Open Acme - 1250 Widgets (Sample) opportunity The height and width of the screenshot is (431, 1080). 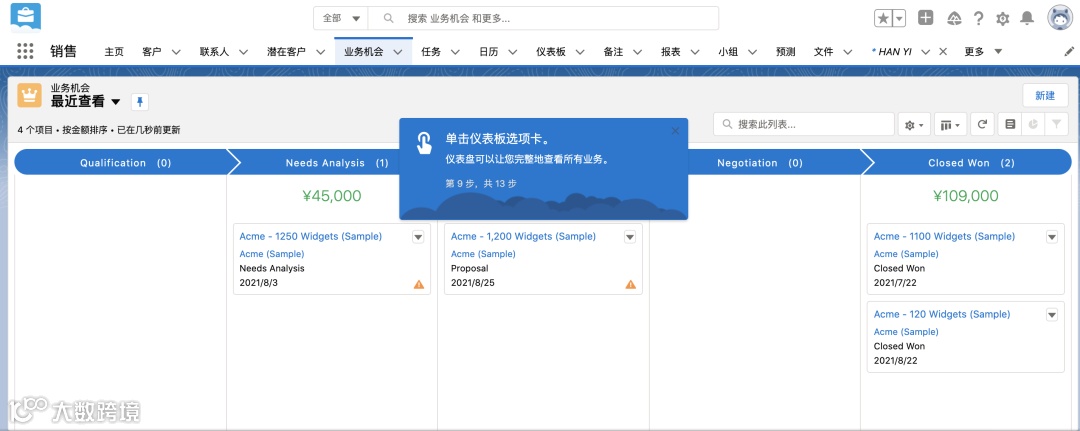point(311,236)
